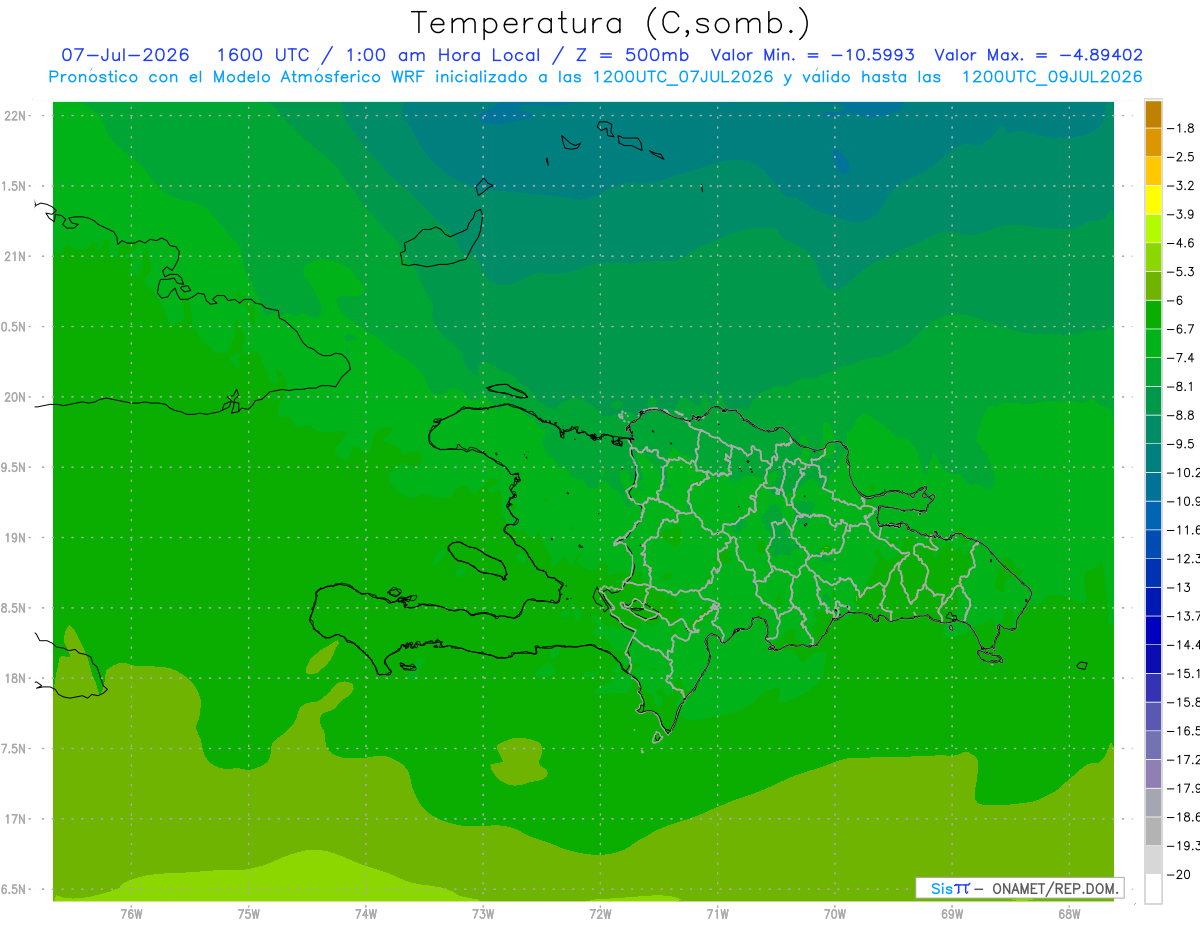
Task: Click the '20N' latitude label
Action: (14, 397)
